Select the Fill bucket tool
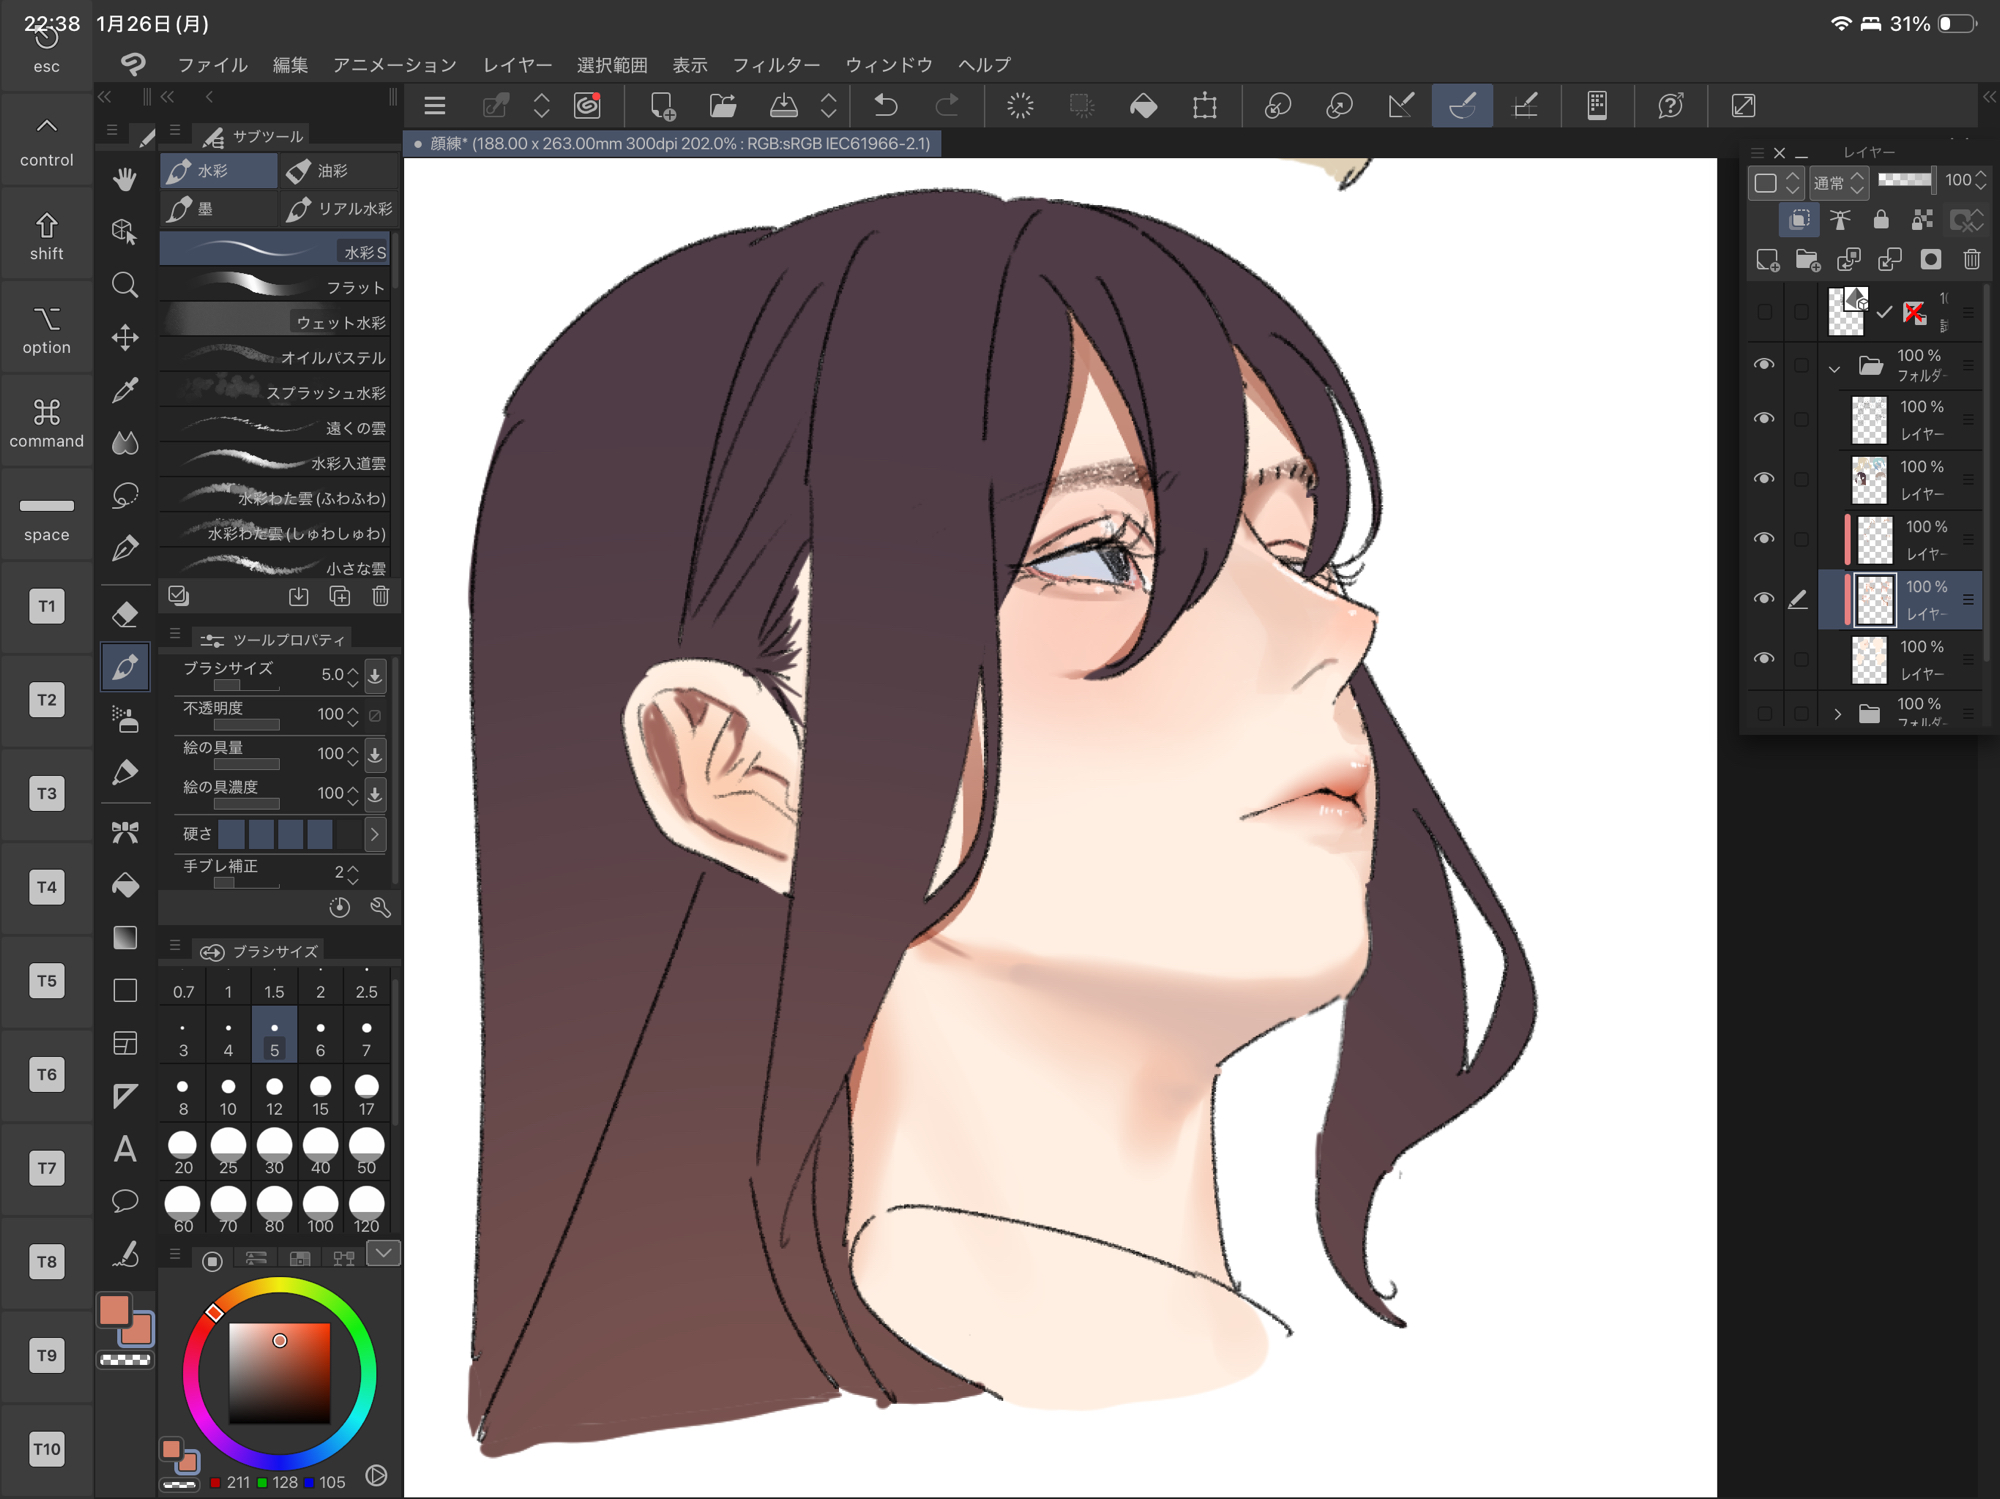Image resolution: width=2000 pixels, height=1499 pixels. tap(125, 885)
